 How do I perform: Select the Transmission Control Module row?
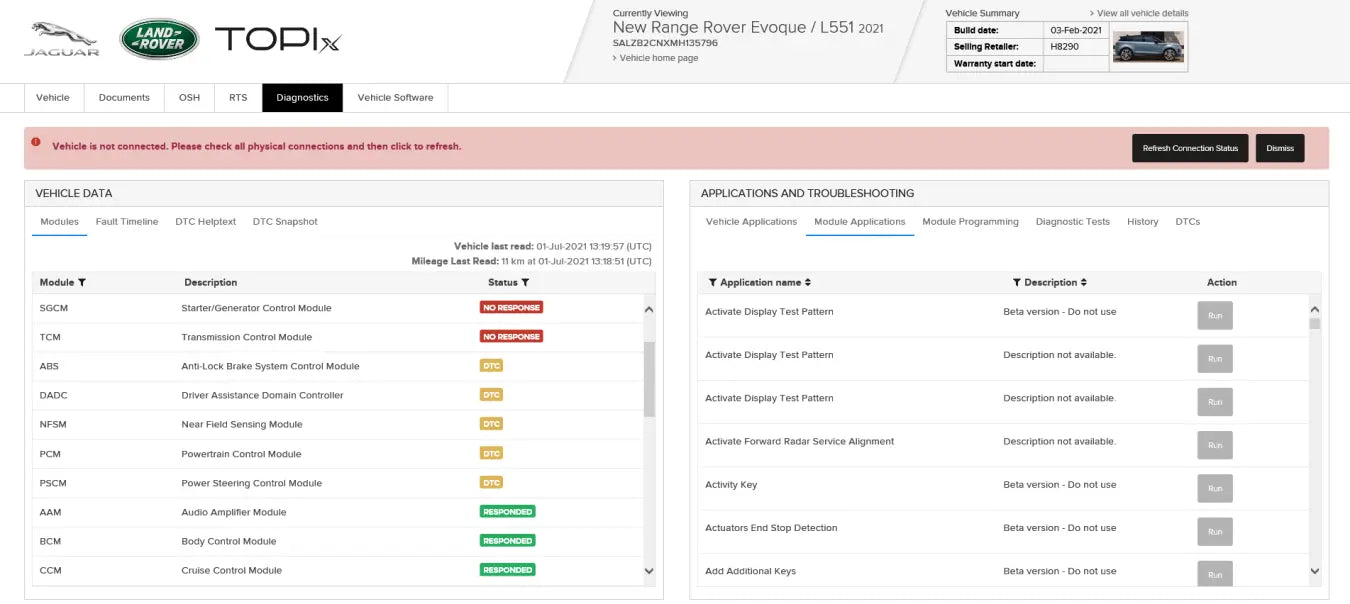coord(246,337)
